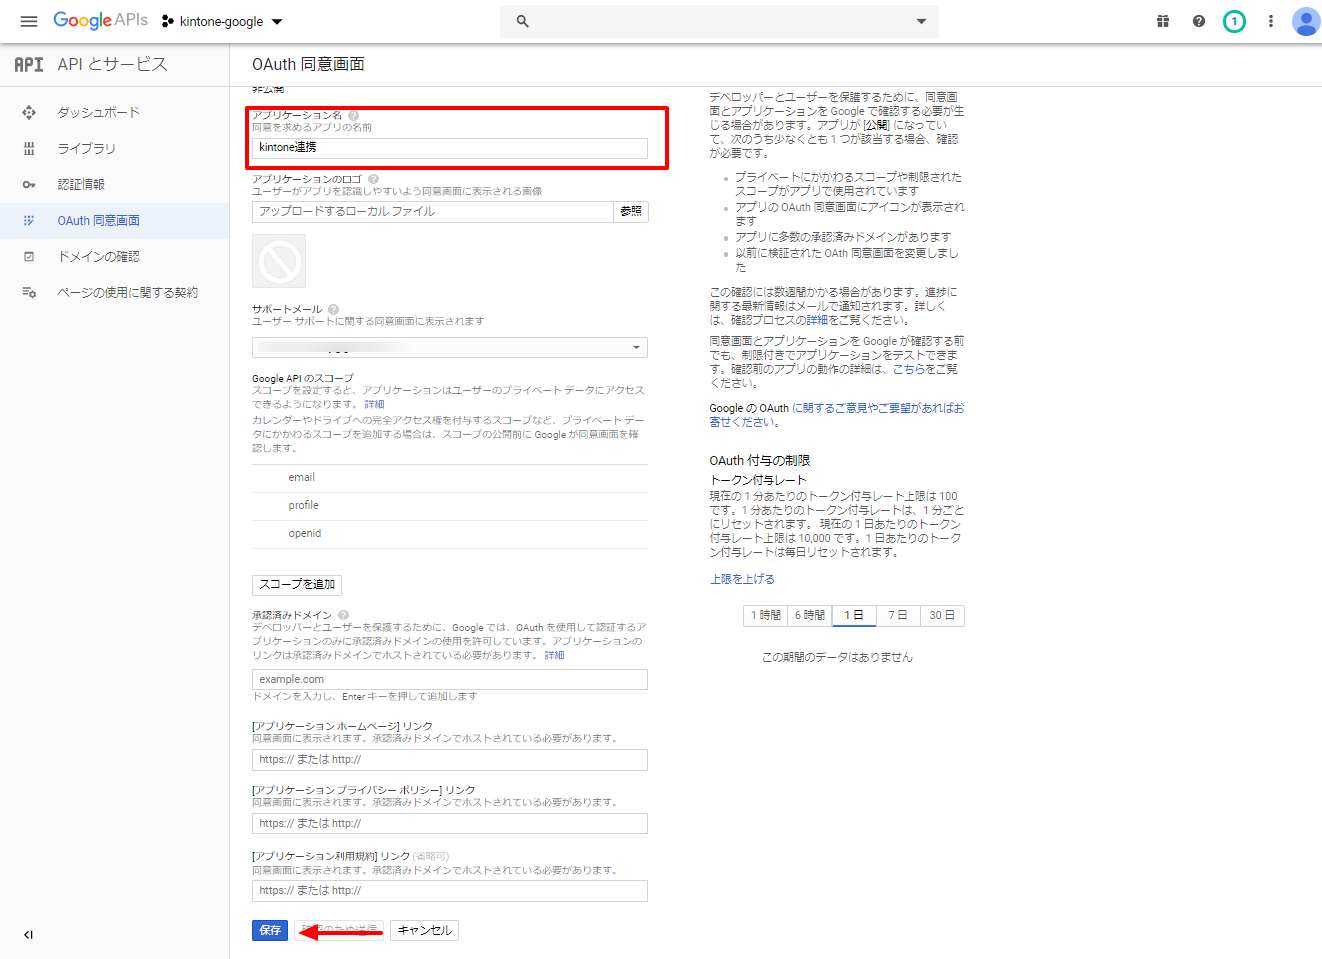1322x959 pixels.
Task: Switch to the 7 日 range tab
Action: [898, 615]
